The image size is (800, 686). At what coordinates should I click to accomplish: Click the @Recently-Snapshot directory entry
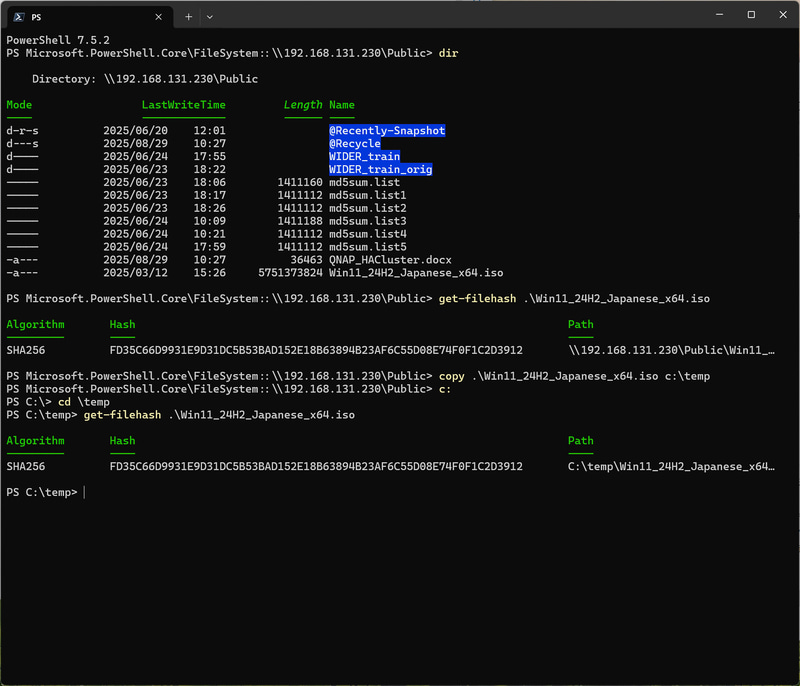click(387, 131)
